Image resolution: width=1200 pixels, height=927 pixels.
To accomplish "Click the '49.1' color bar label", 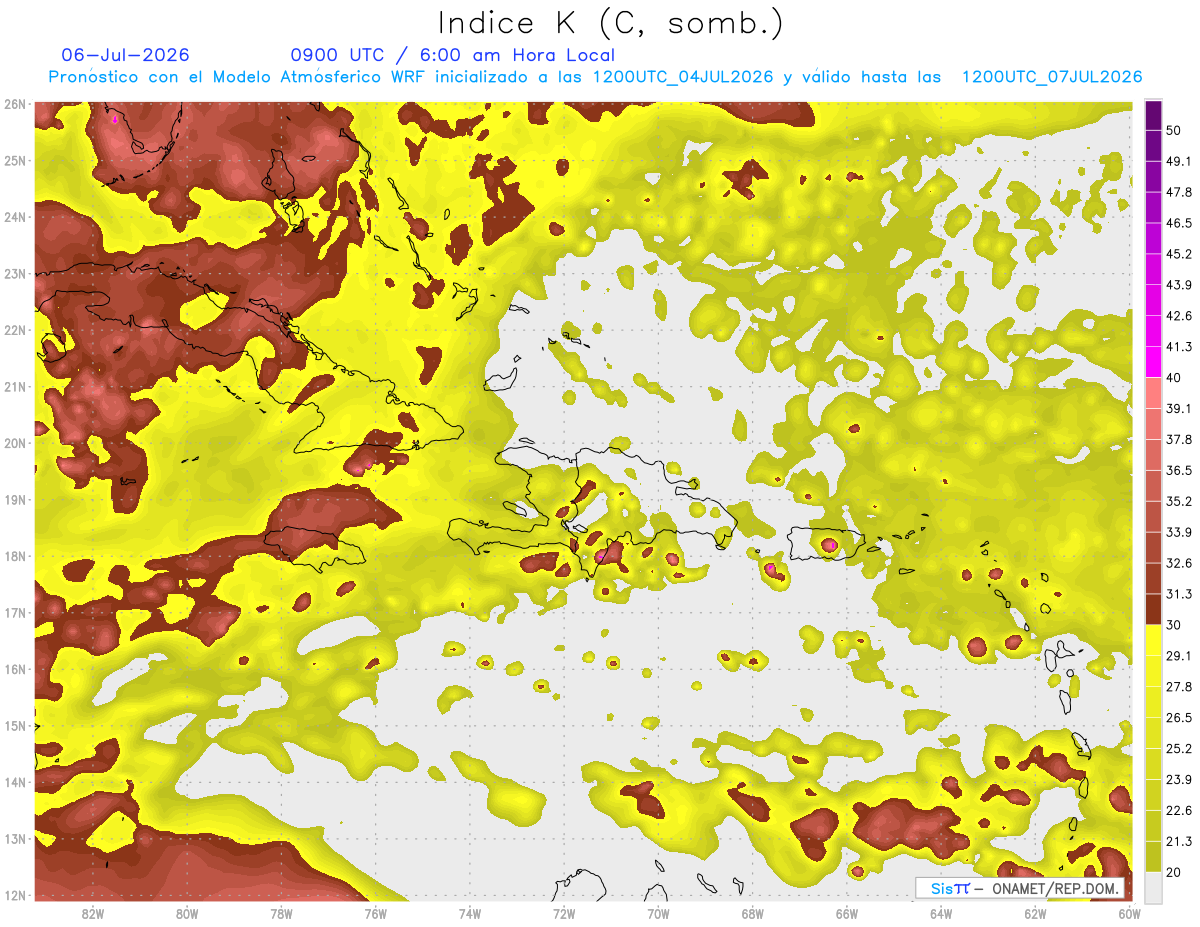I will click(x=1178, y=161).
